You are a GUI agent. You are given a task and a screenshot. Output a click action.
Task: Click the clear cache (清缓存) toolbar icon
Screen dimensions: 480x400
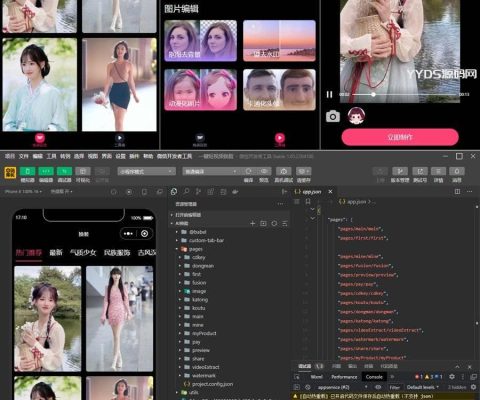[x=304, y=171]
